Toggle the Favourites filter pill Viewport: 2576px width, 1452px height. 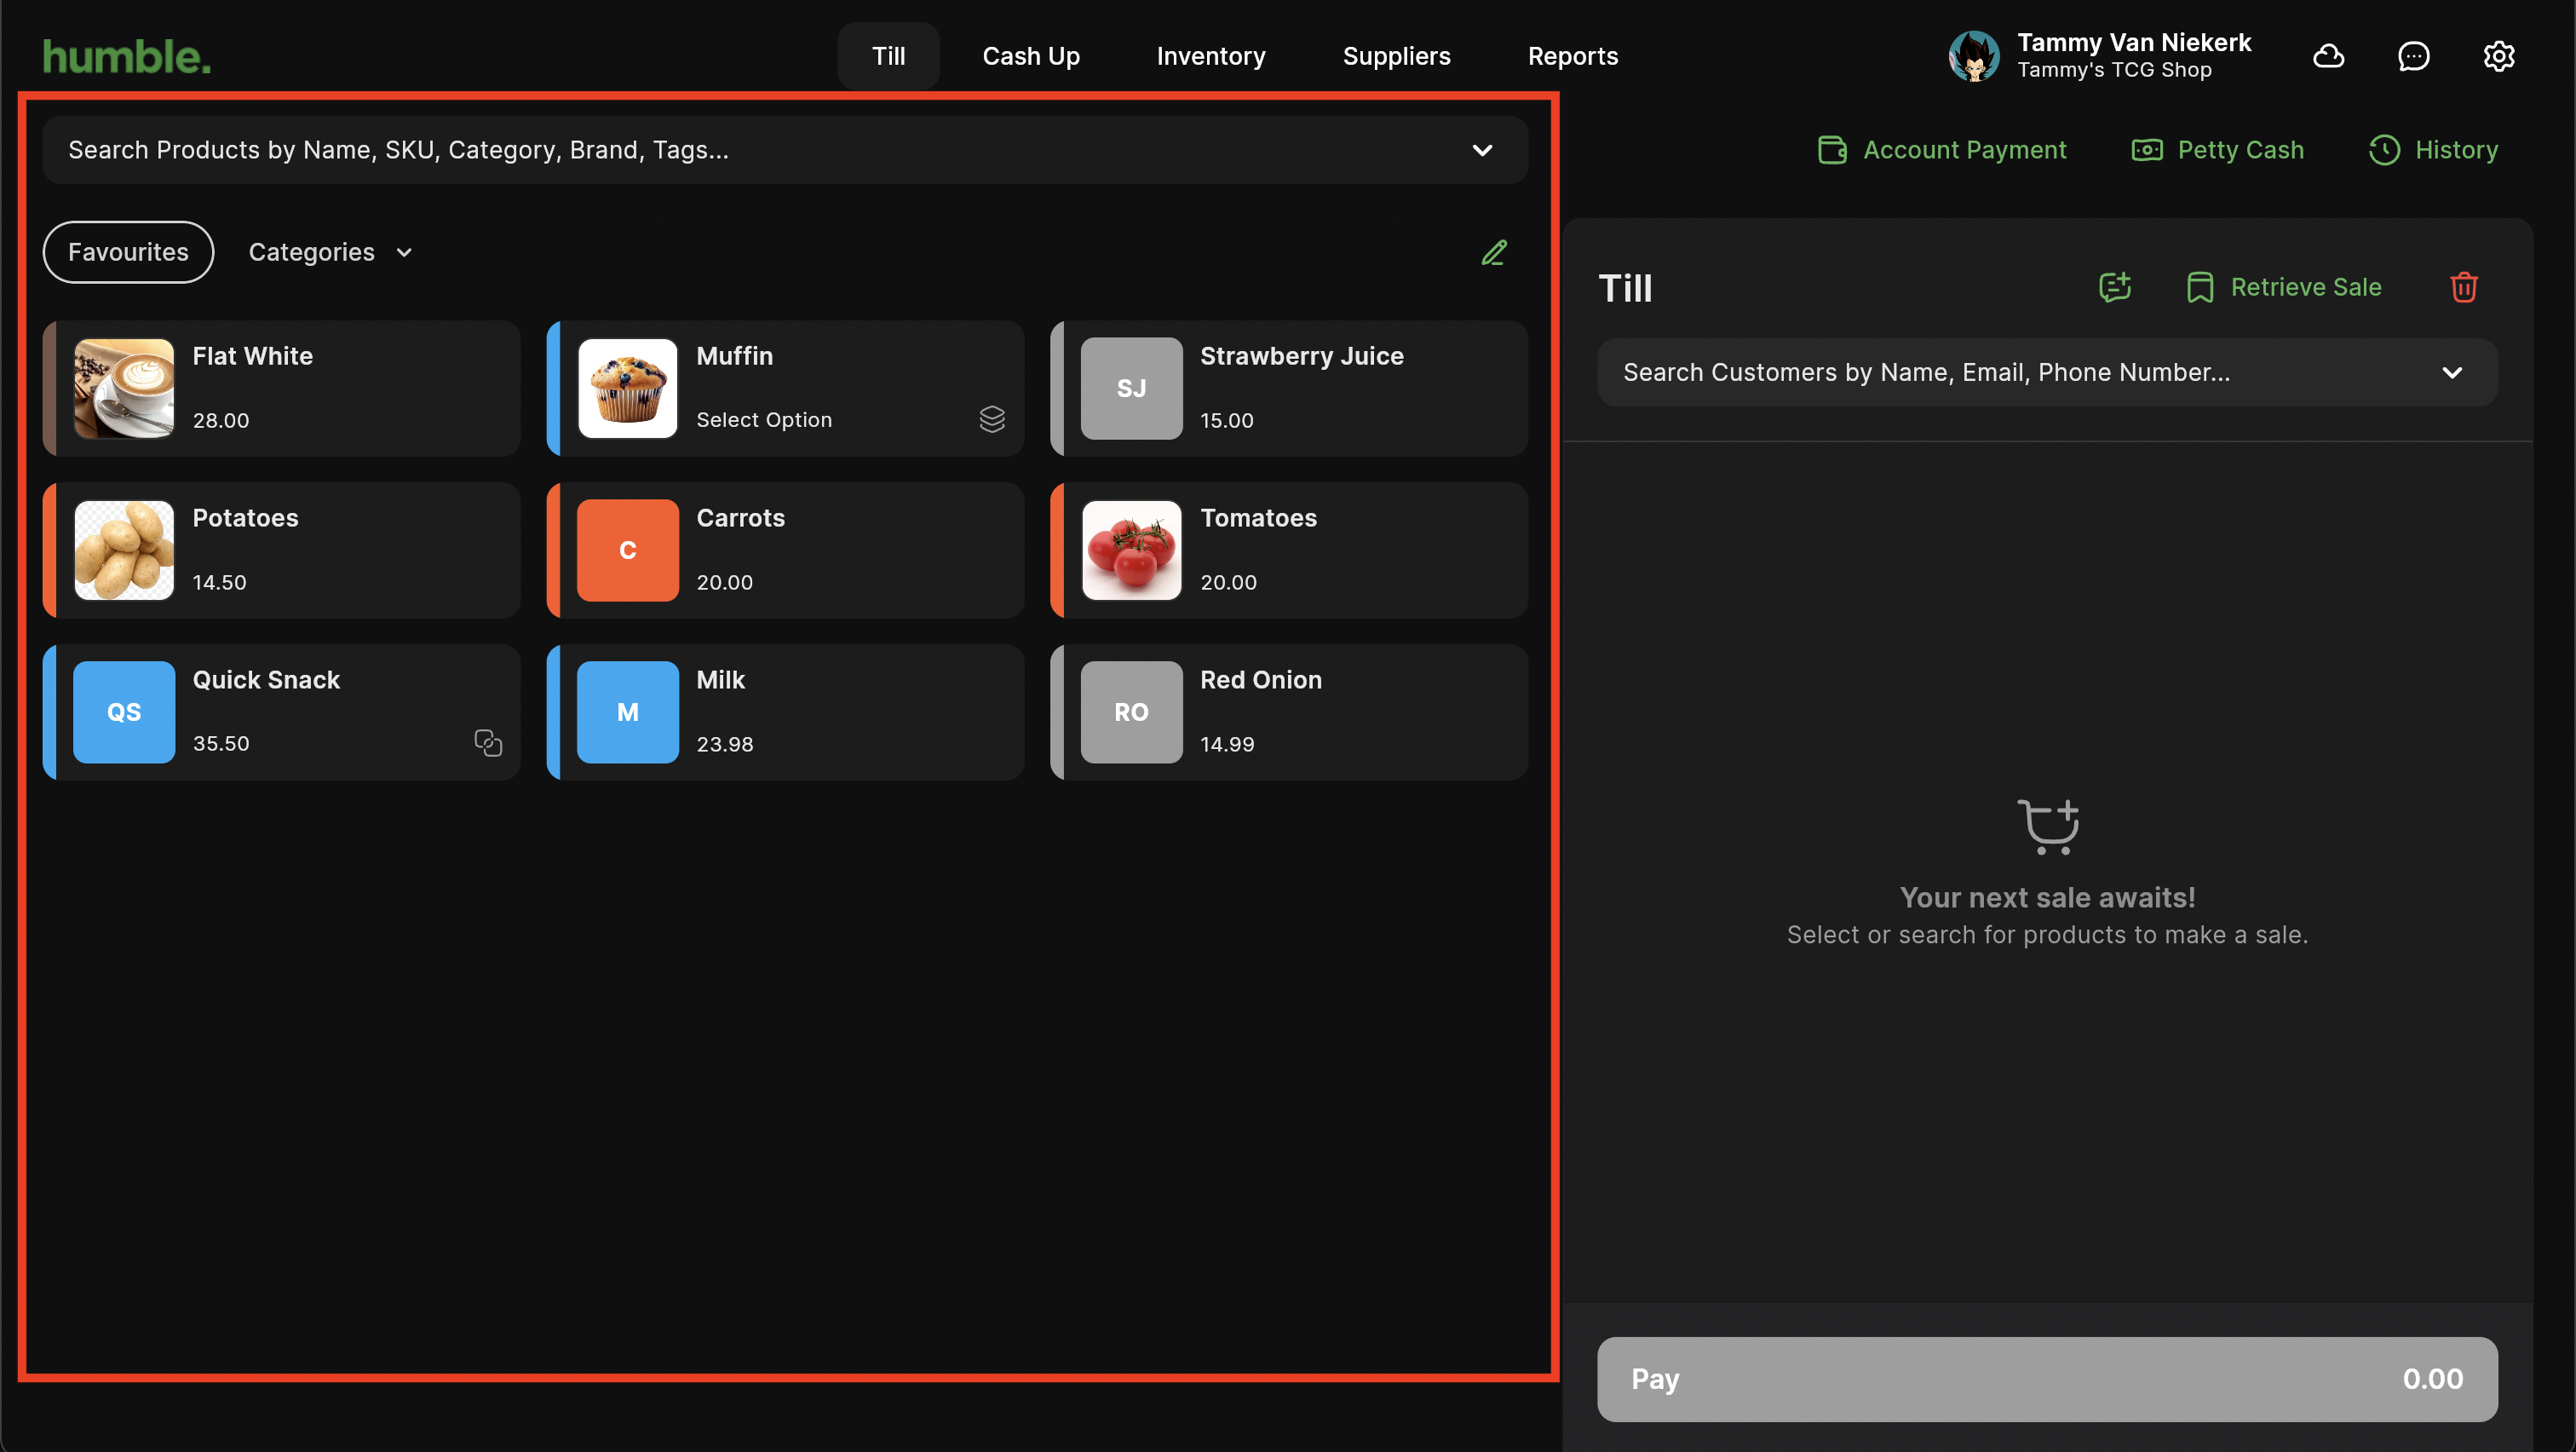(x=128, y=252)
